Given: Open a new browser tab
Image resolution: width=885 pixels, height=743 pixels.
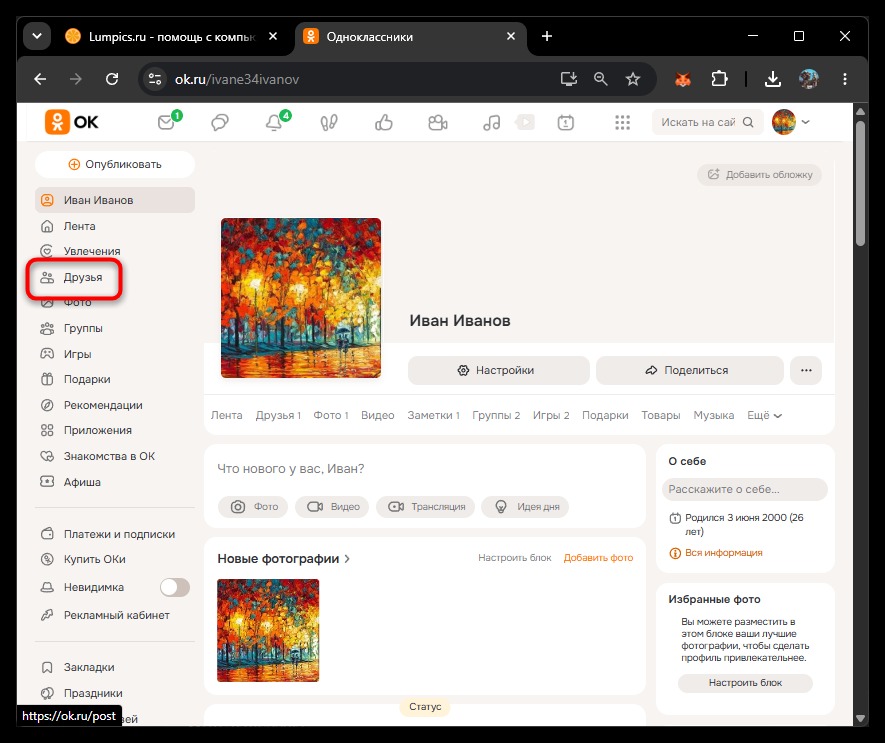Looking at the screenshot, I should pyautogui.click(x=546, y=36).
